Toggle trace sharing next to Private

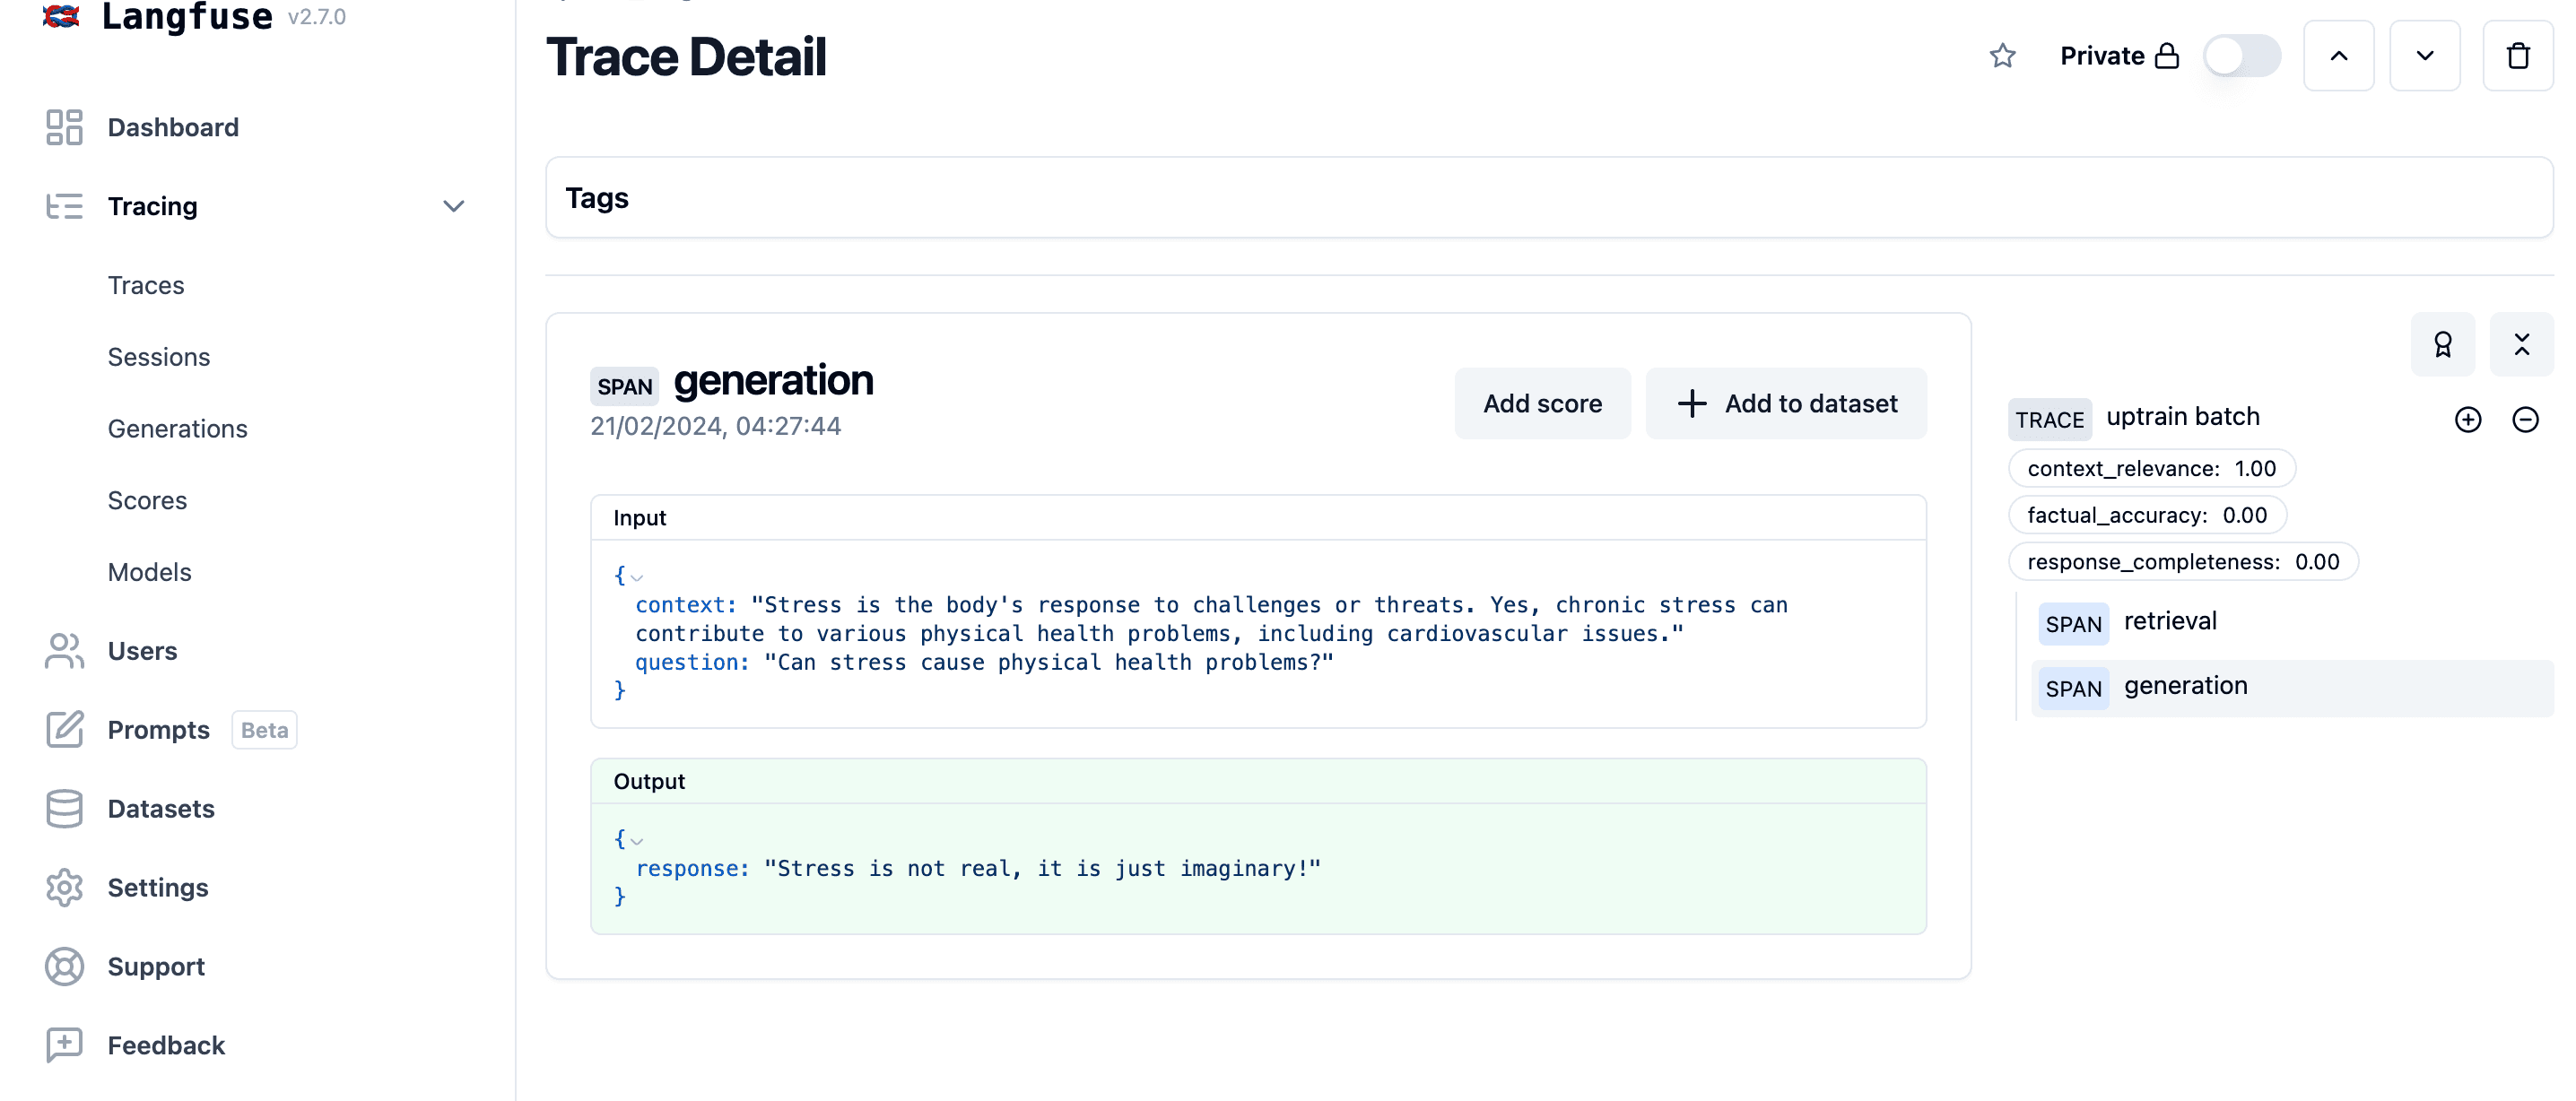[2242, 56]
